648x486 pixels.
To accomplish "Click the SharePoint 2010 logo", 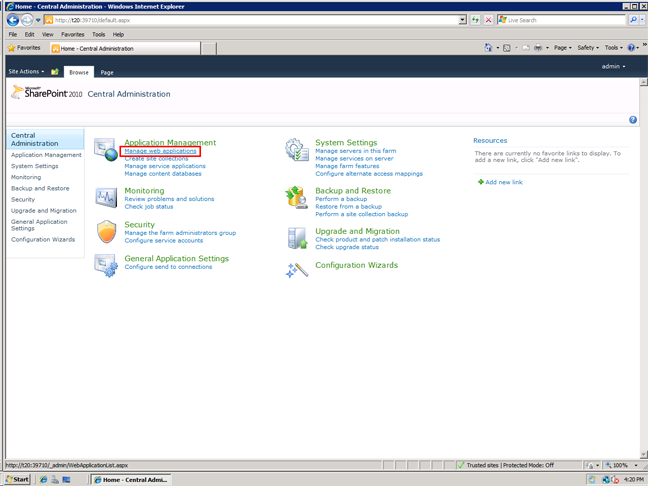I will (x=47, y=93).
